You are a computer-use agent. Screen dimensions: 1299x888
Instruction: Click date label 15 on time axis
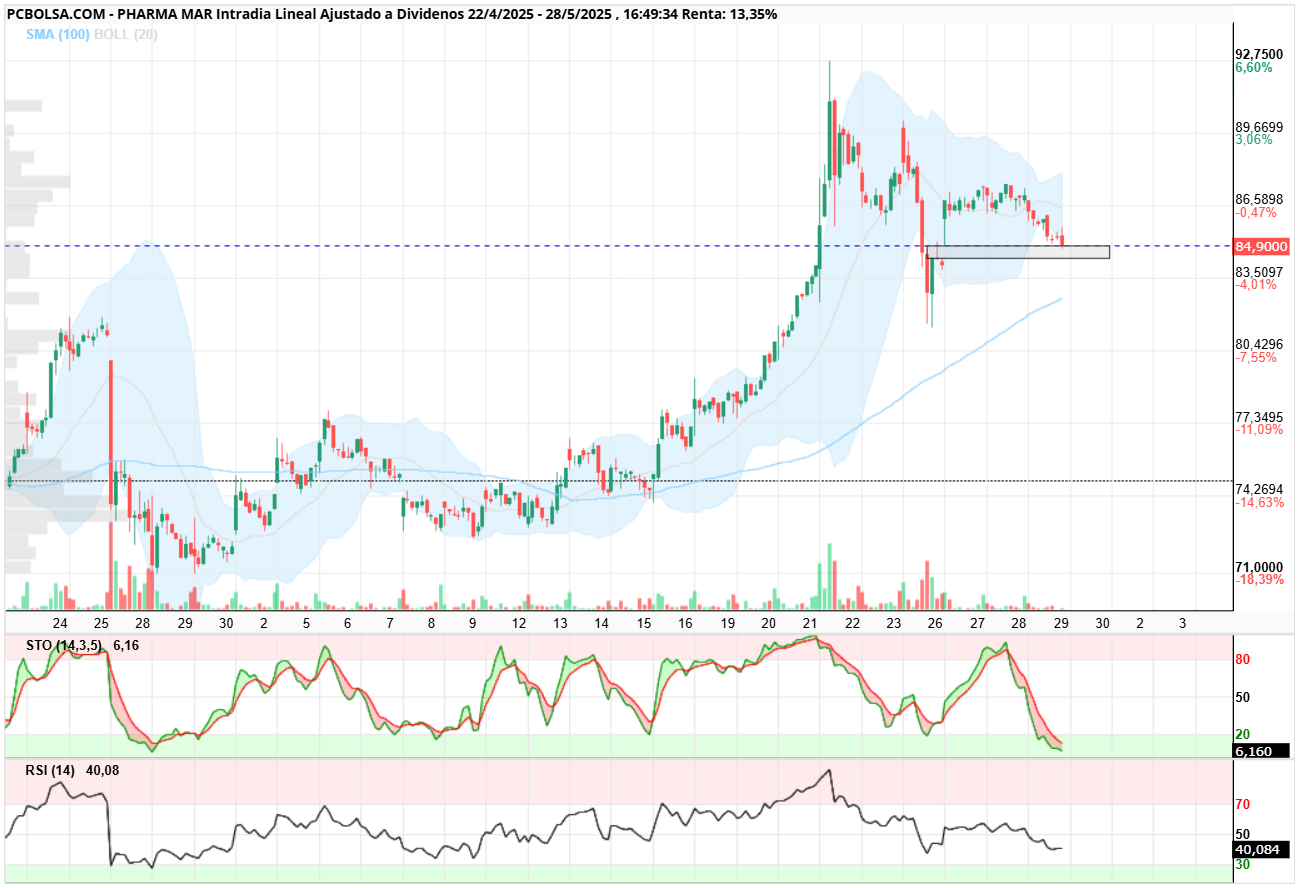click(x=643, y=623)
